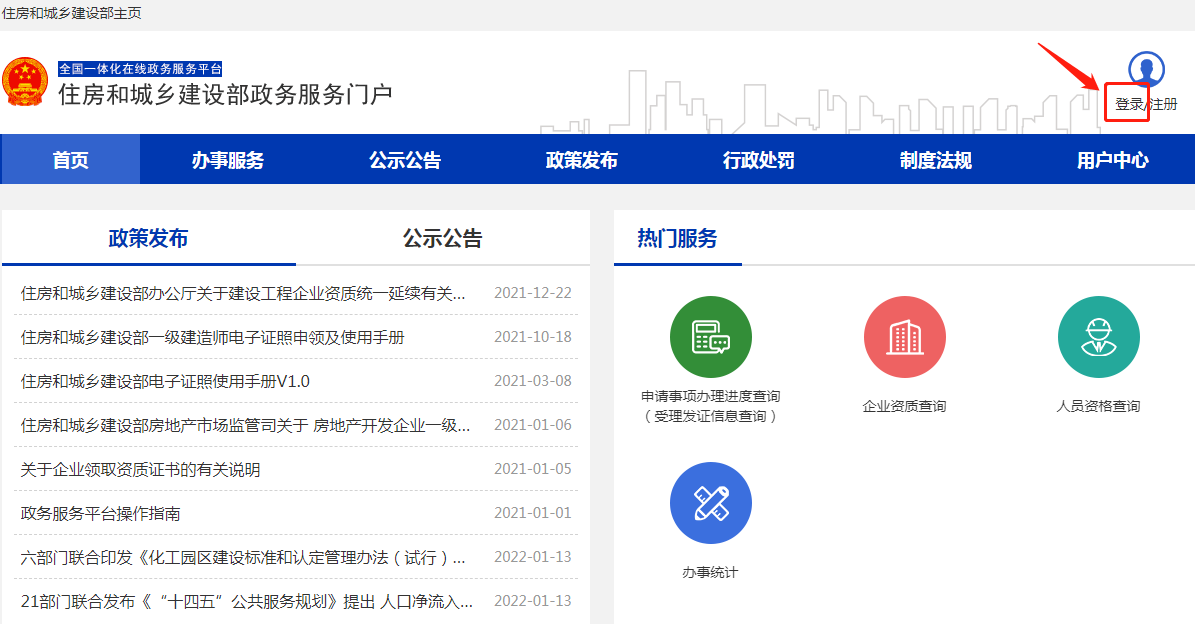Open 申请事项办理进度查询 green icon

coord(710,337)
